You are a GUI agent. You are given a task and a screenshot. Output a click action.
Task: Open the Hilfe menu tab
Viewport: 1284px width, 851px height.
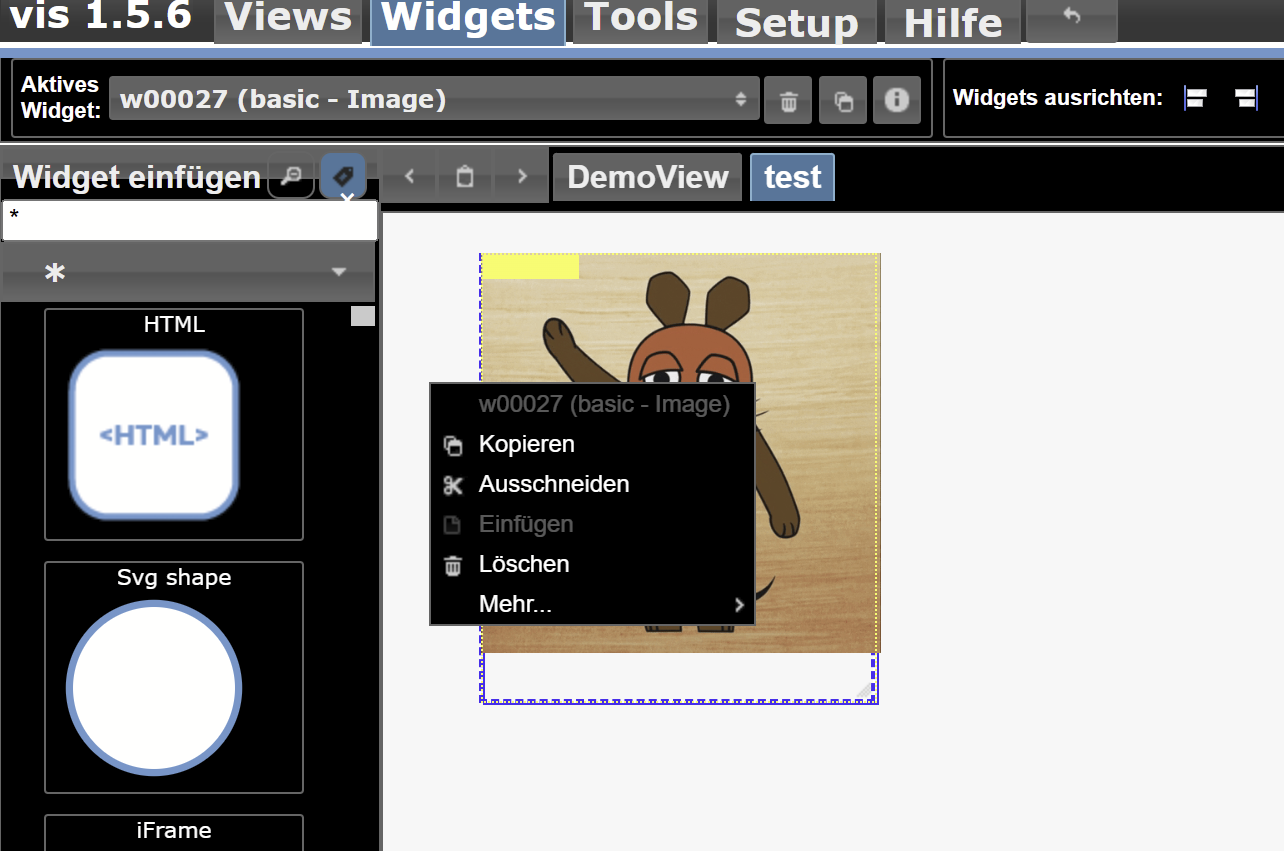[952, 22]
